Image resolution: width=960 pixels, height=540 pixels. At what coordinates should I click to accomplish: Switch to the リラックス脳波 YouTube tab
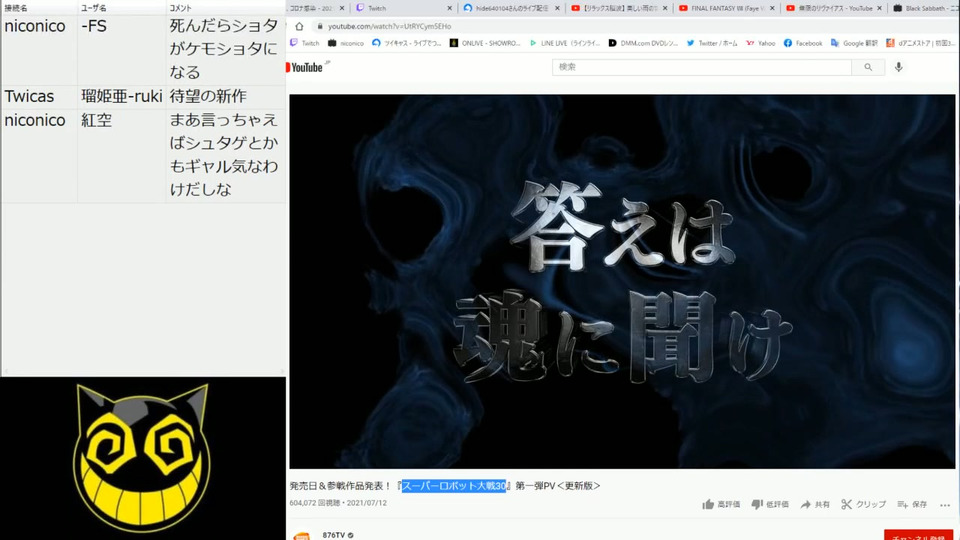pyautogui.click(x=619, y=8)
